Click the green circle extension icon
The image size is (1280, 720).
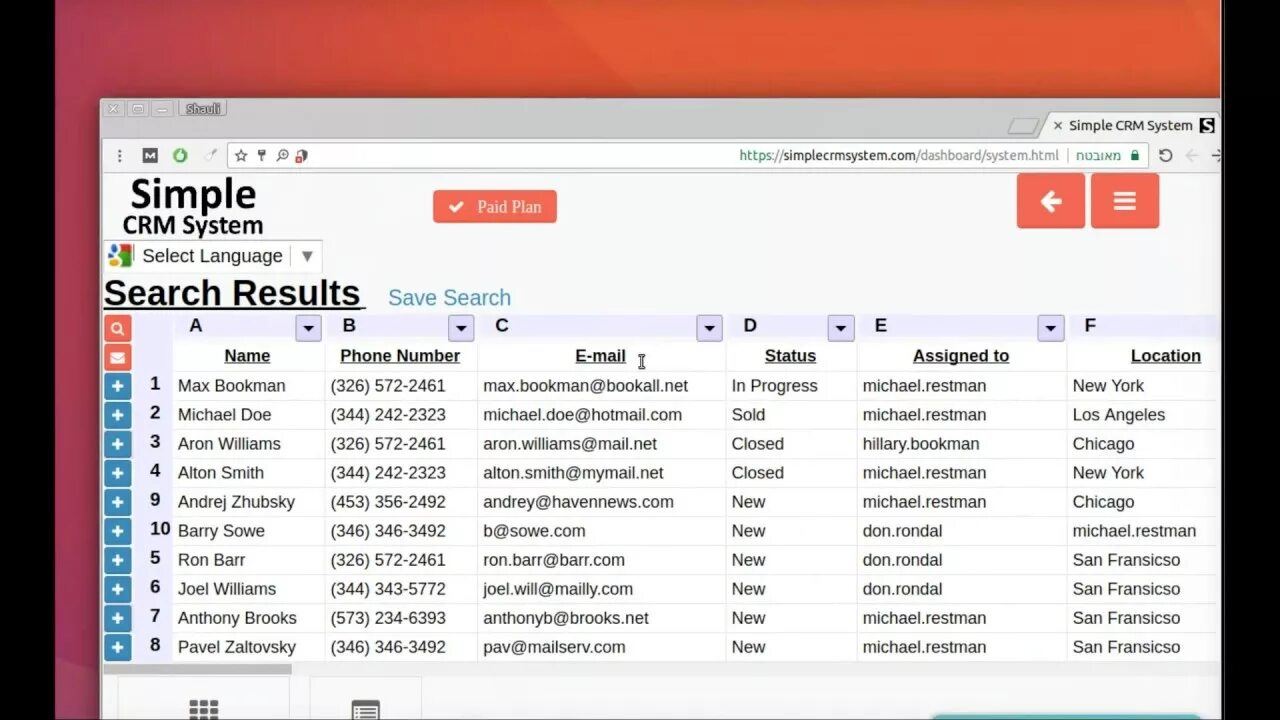[180, 155]
